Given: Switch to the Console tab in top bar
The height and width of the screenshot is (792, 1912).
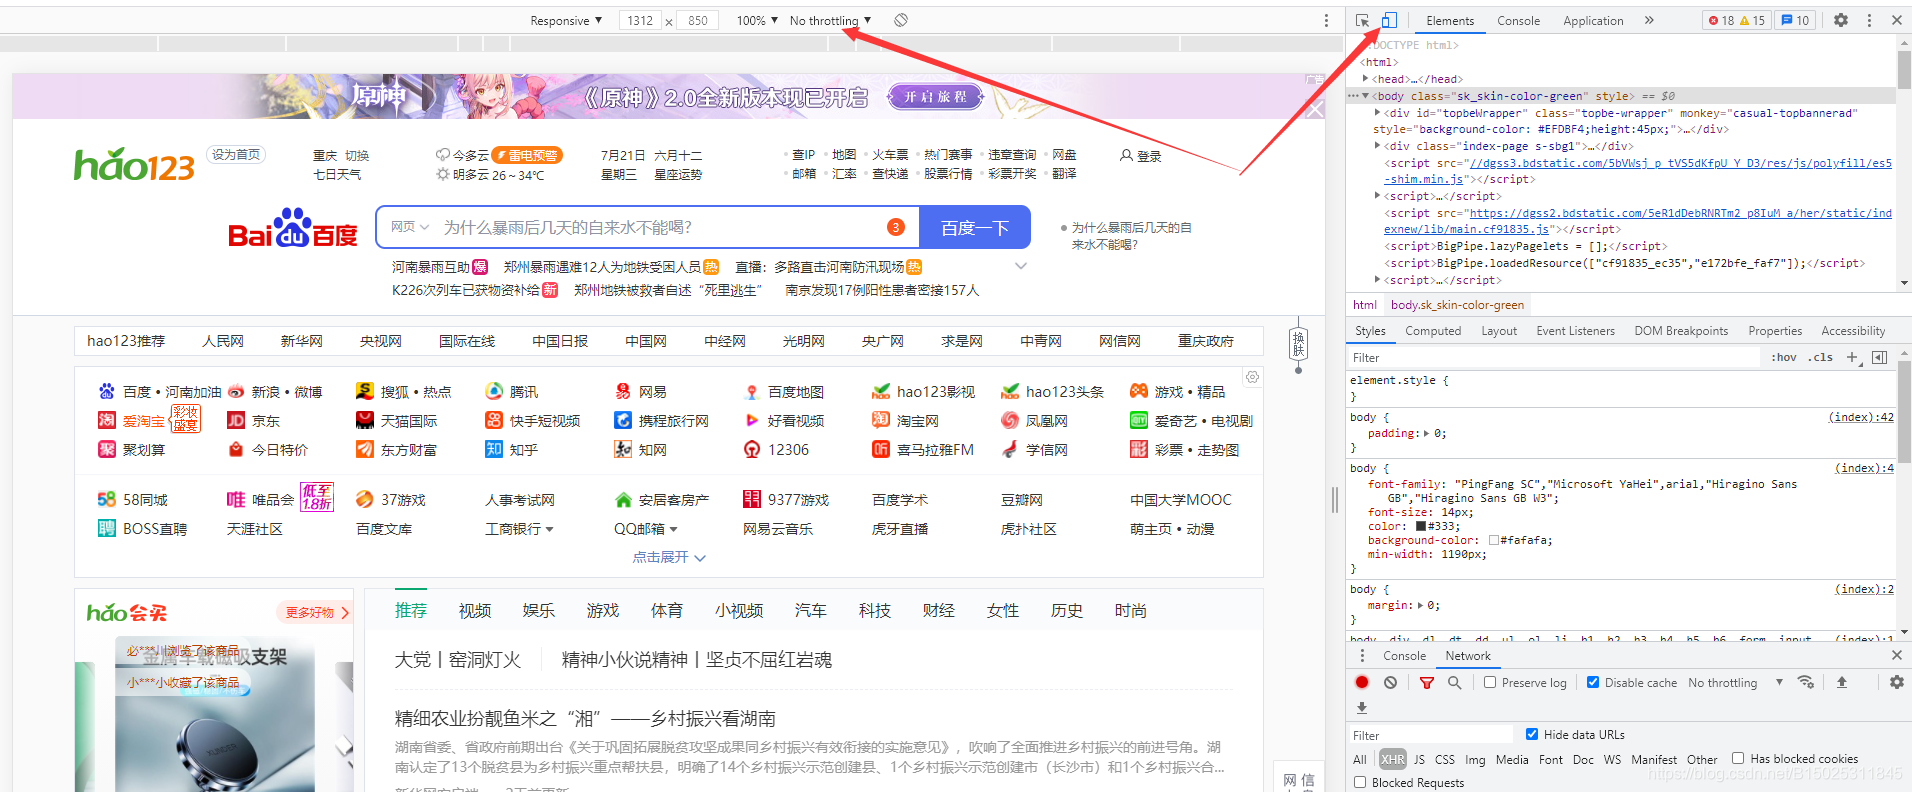Looking at the screenshot, I should (1518, 20).
